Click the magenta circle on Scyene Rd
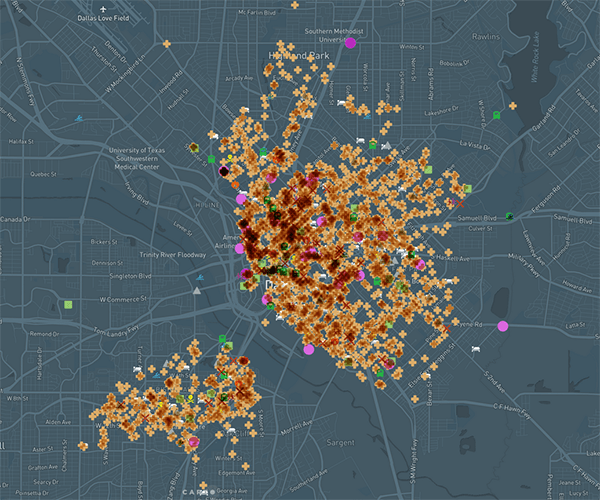Screen dimensions: 600x500 [502, 326]
